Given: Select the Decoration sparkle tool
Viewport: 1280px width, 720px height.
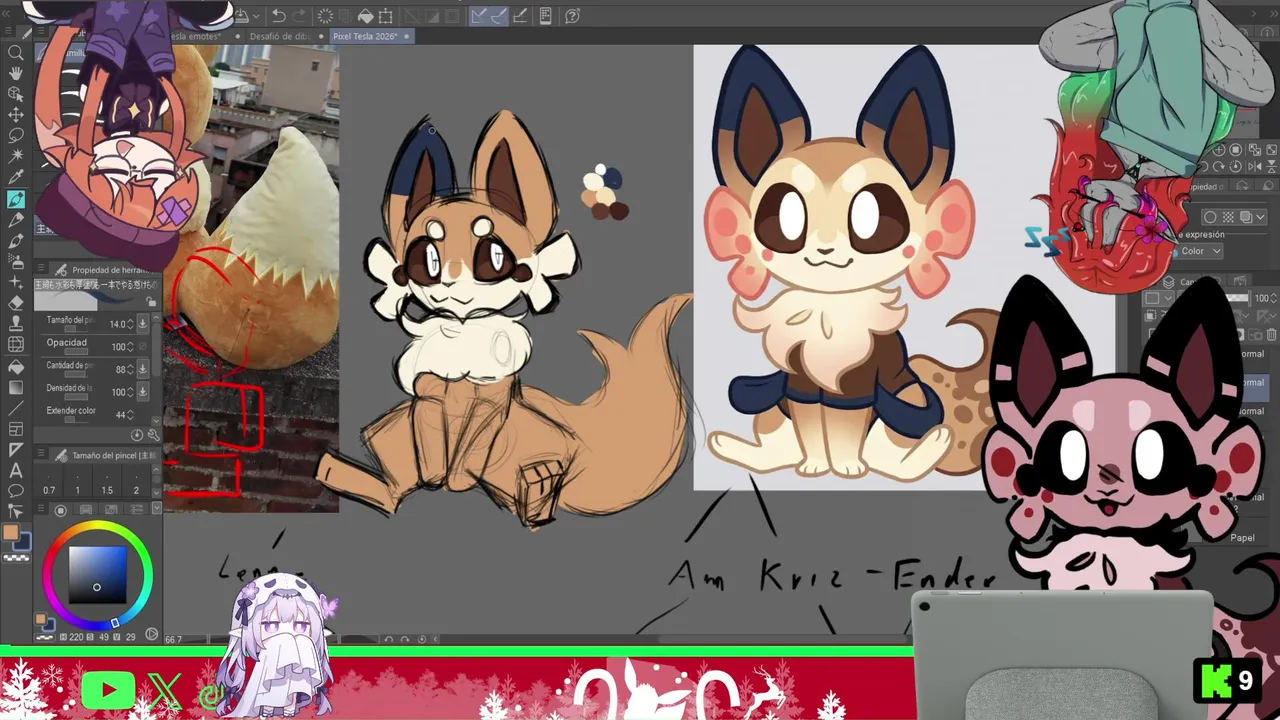Looking at the screenshot, I should pyautogui.click(x=16, y=283).
